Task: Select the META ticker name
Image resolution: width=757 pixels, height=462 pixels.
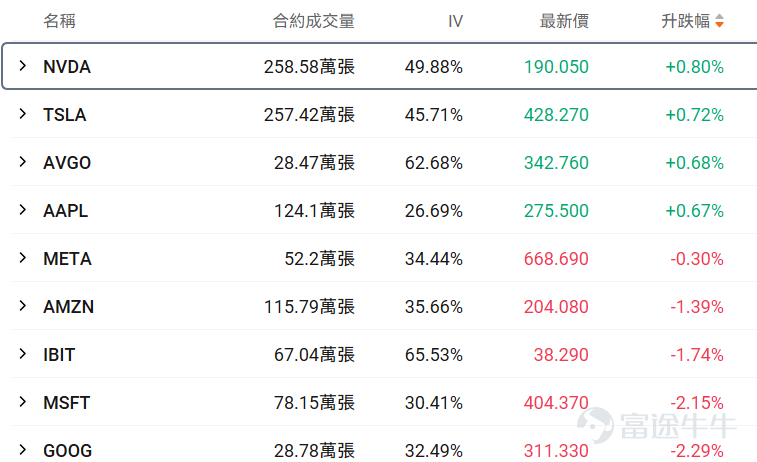Action: [68, 259]
